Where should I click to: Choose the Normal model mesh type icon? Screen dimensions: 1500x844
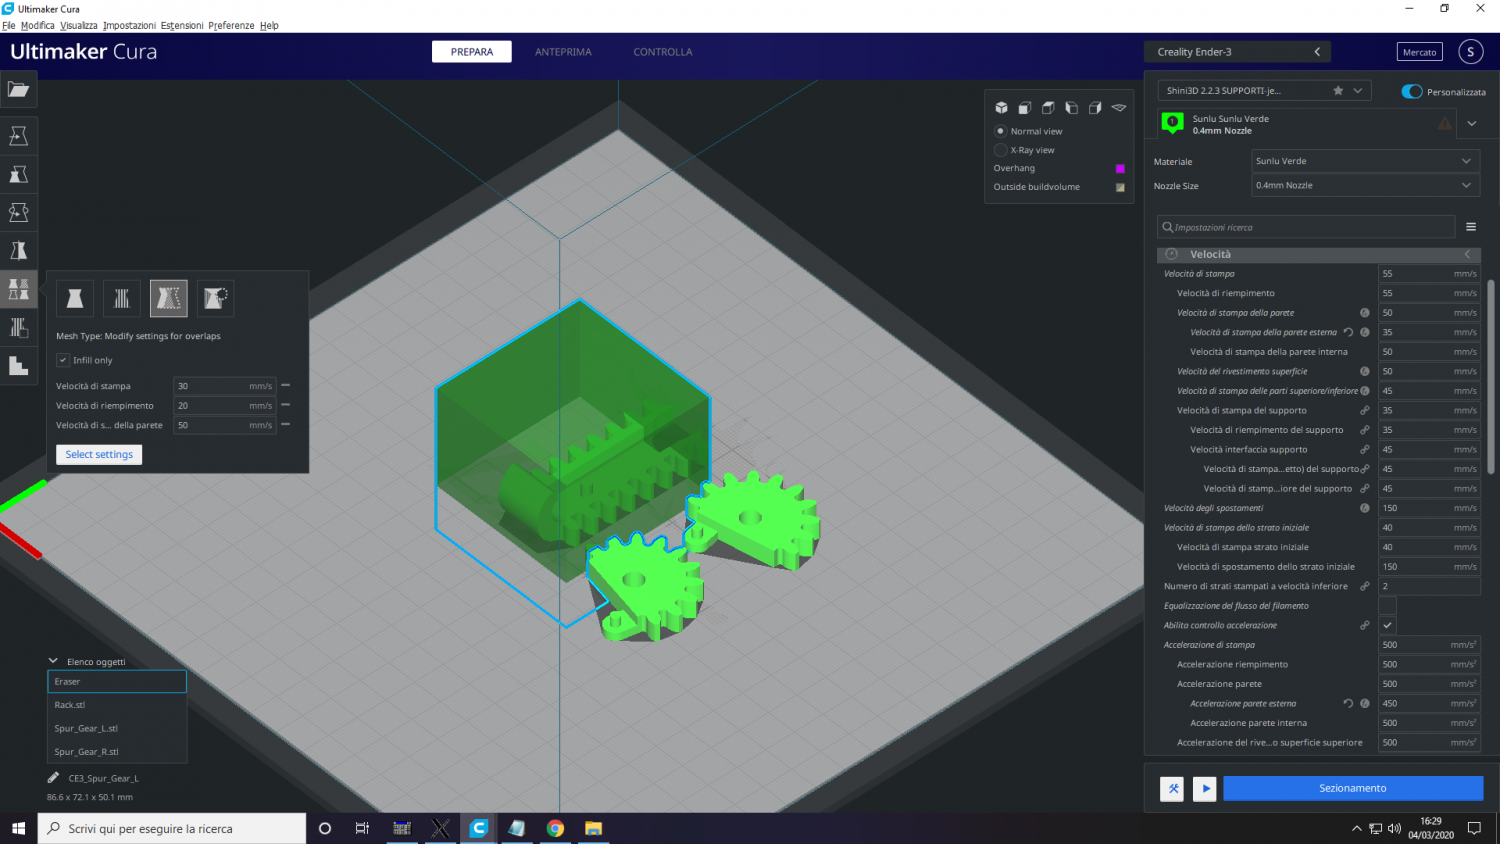[75, 298]
